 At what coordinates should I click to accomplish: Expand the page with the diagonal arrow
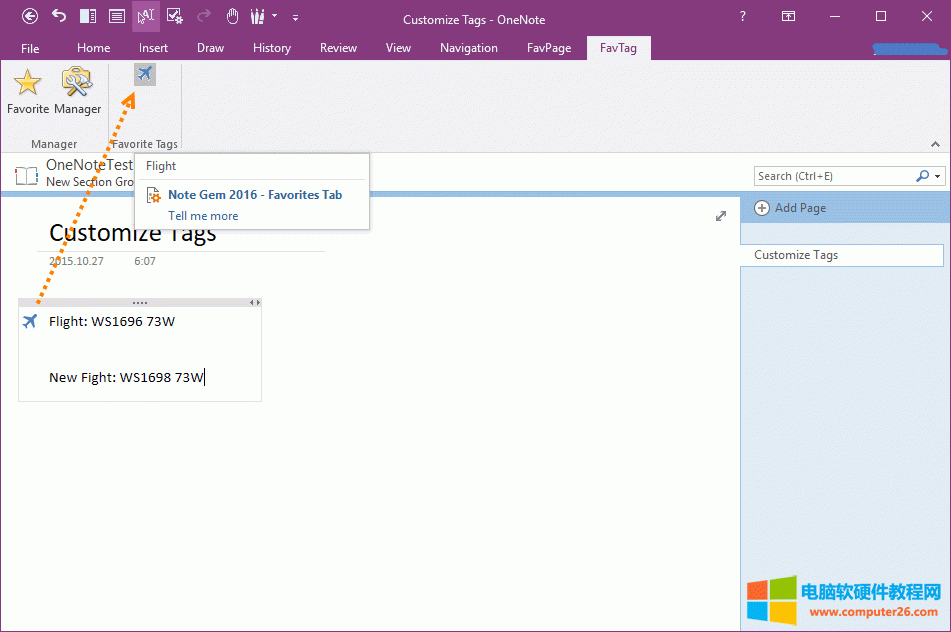(721, 216)
